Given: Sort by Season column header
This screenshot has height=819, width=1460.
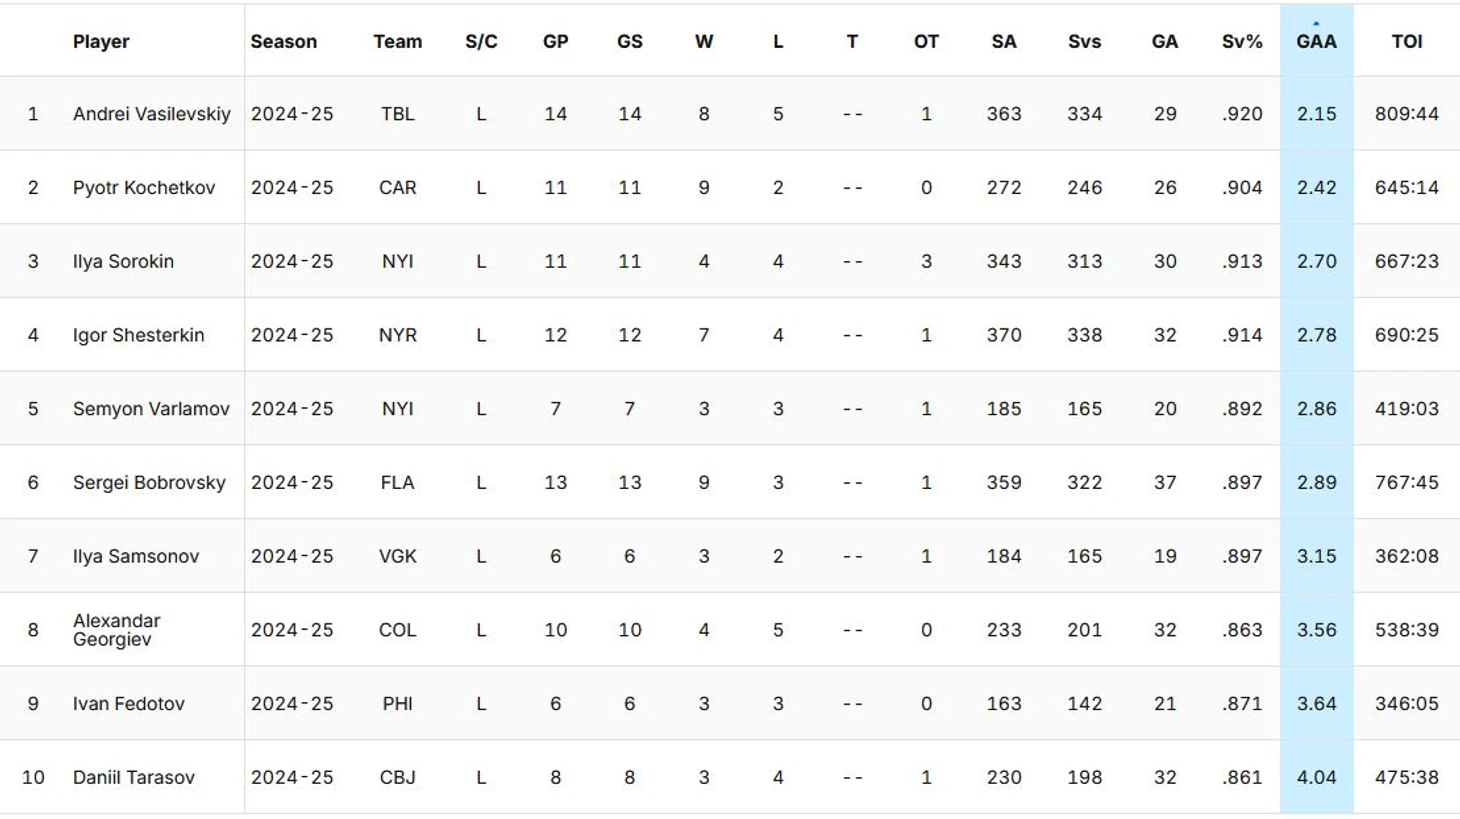Looking at the screenshot, I should tap(284, 42).
